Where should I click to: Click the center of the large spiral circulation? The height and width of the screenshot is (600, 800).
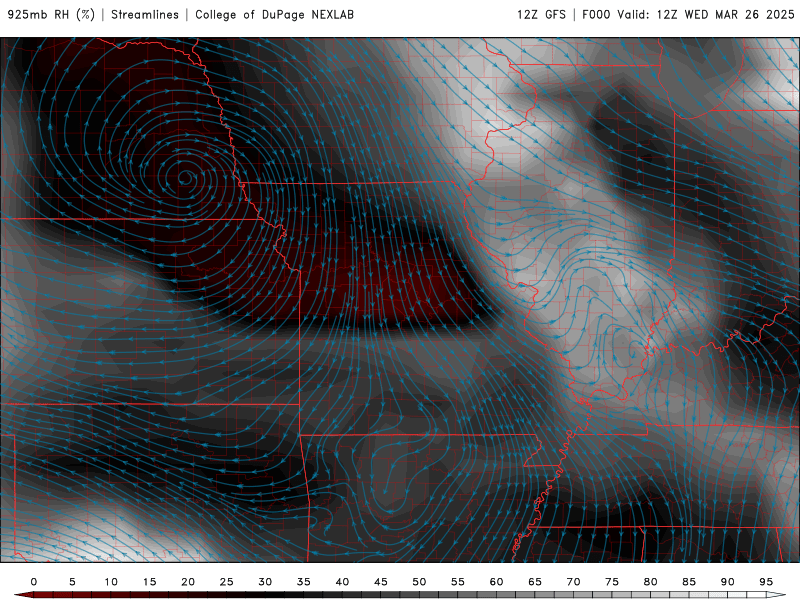[185, 178]
